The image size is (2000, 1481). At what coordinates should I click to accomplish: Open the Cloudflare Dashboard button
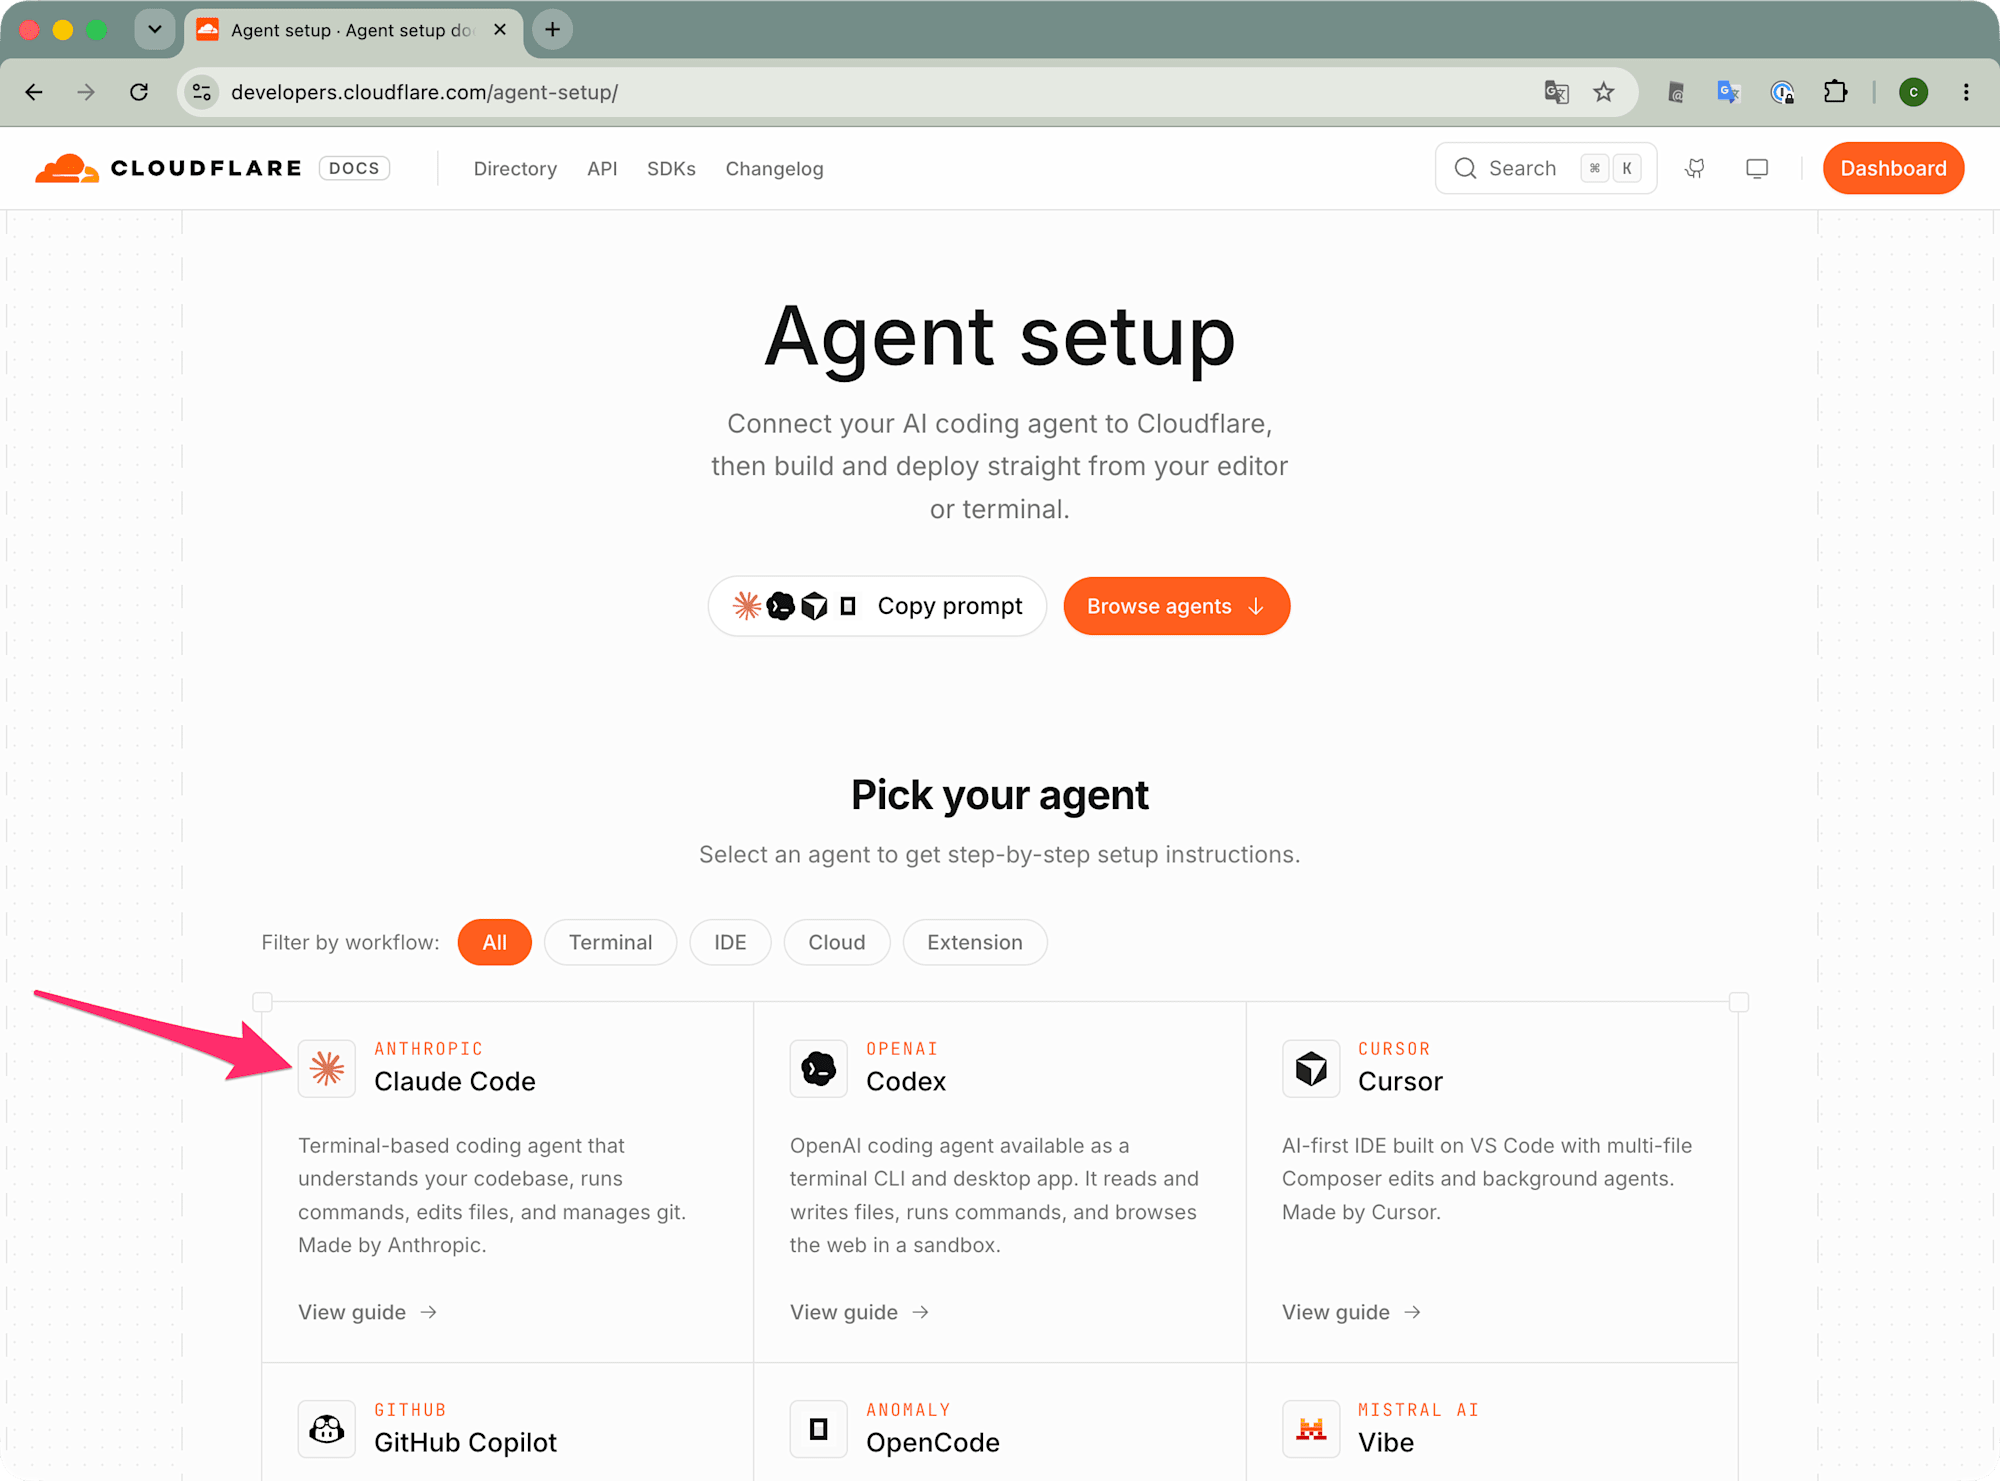tap(1893, 168)
